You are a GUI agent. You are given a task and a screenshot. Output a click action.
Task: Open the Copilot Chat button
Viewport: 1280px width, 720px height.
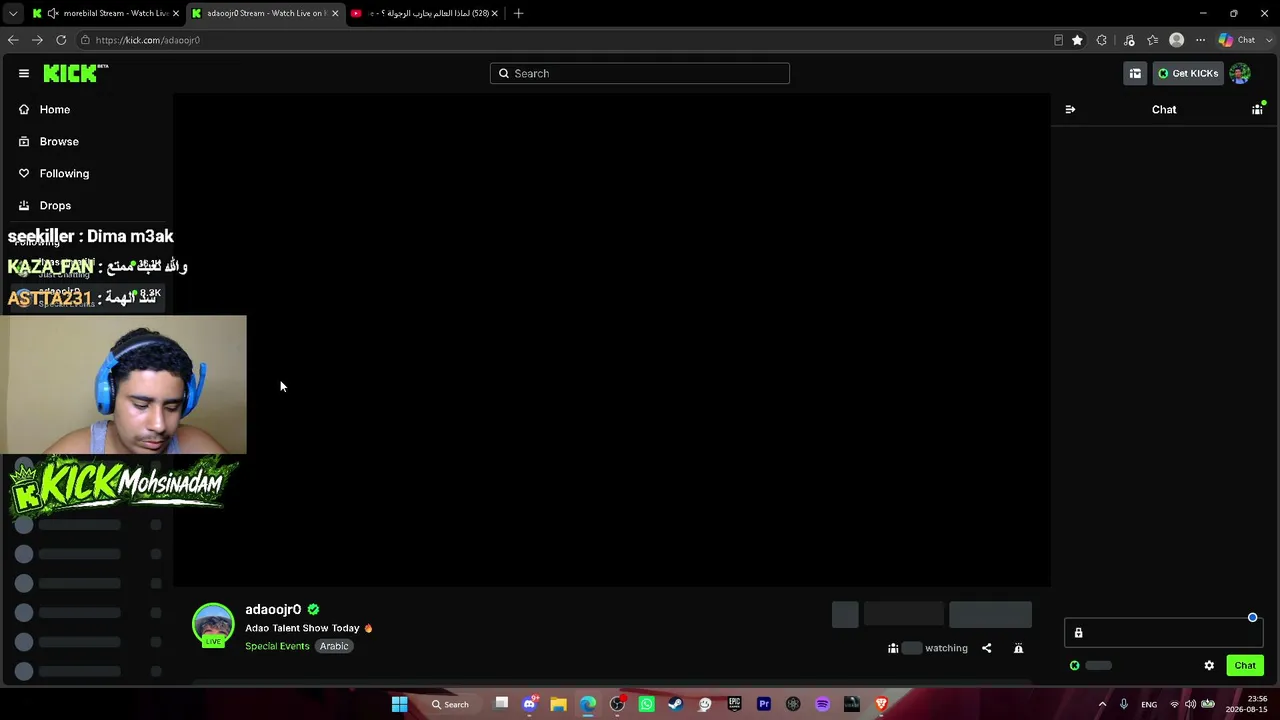coord(1237,40)
